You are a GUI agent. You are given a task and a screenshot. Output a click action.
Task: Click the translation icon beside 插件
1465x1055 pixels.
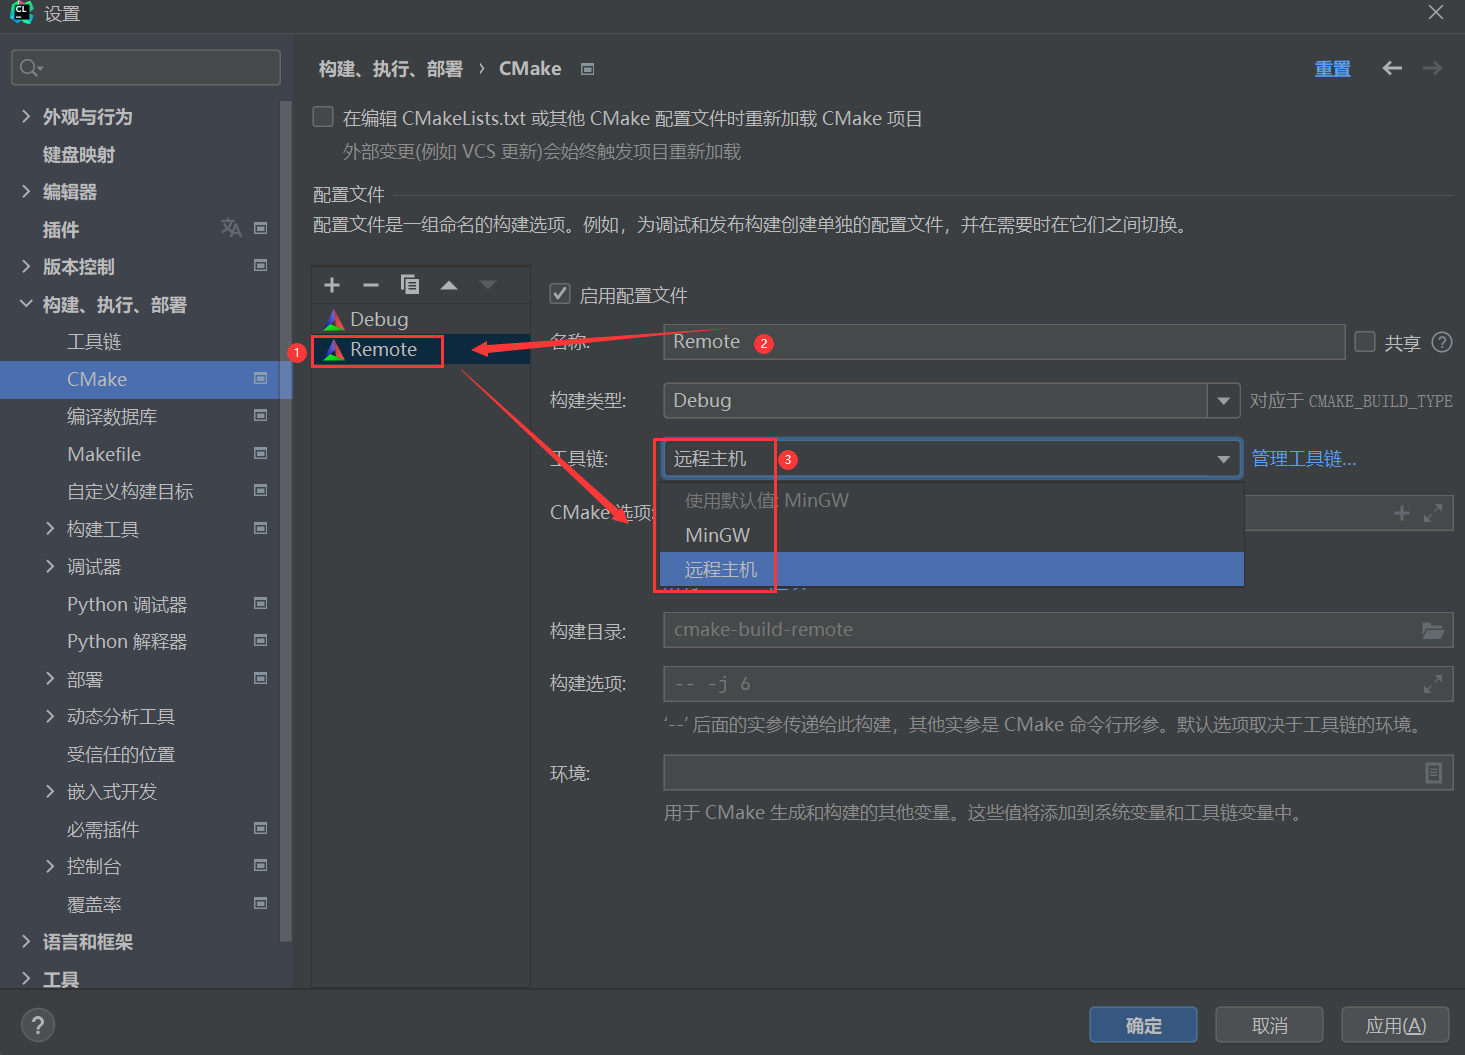pyautogui.click(x=231, y=228)
